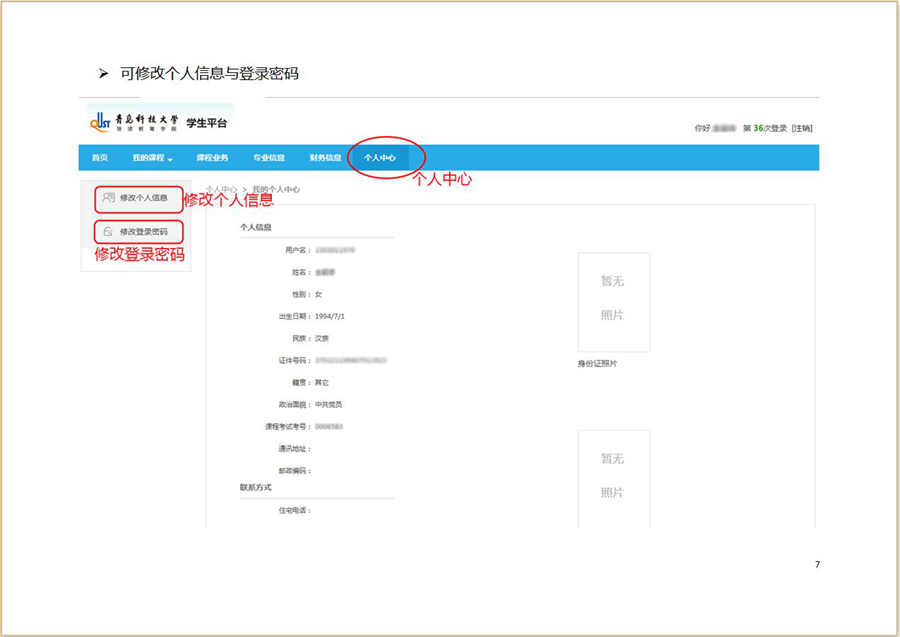Click the person icon beside 修改个人信息
The height and width of the screenshot is (637, 900).
click(109, 198)
